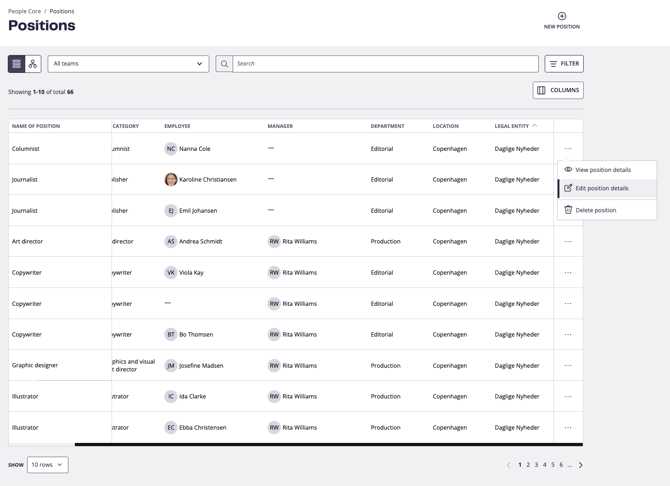Viewport: 670px width, 486px height.
Task: Click the search magnifier icon
Action: tap(224, 64)
